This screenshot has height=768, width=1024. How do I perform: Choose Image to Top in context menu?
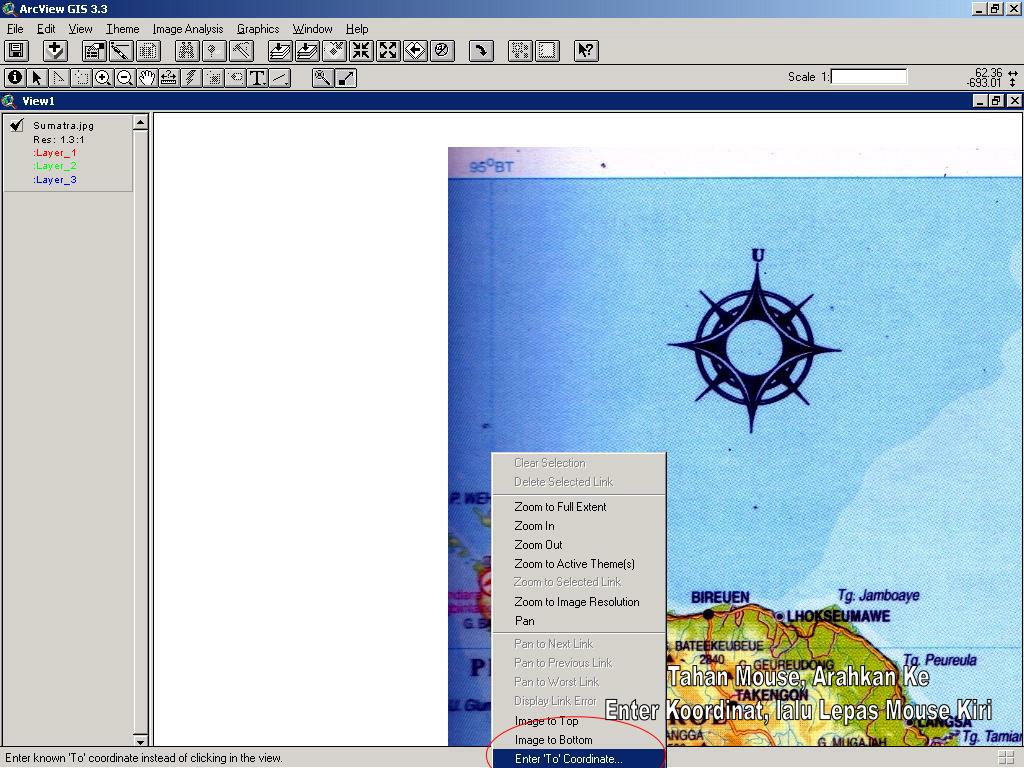(579, 721)
